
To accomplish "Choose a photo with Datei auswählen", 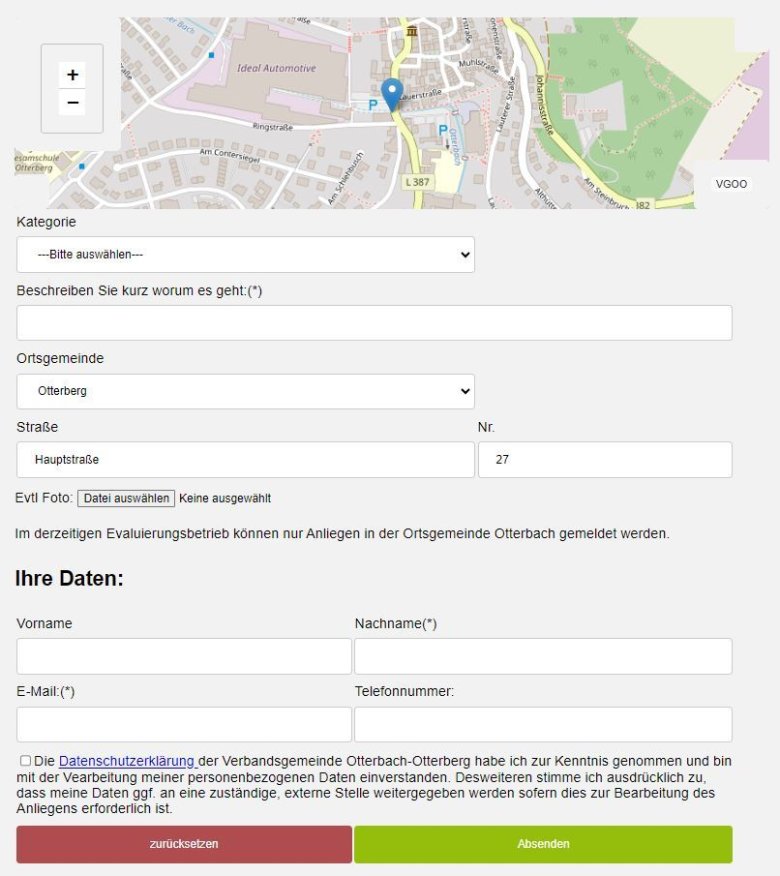I will 126,498.
